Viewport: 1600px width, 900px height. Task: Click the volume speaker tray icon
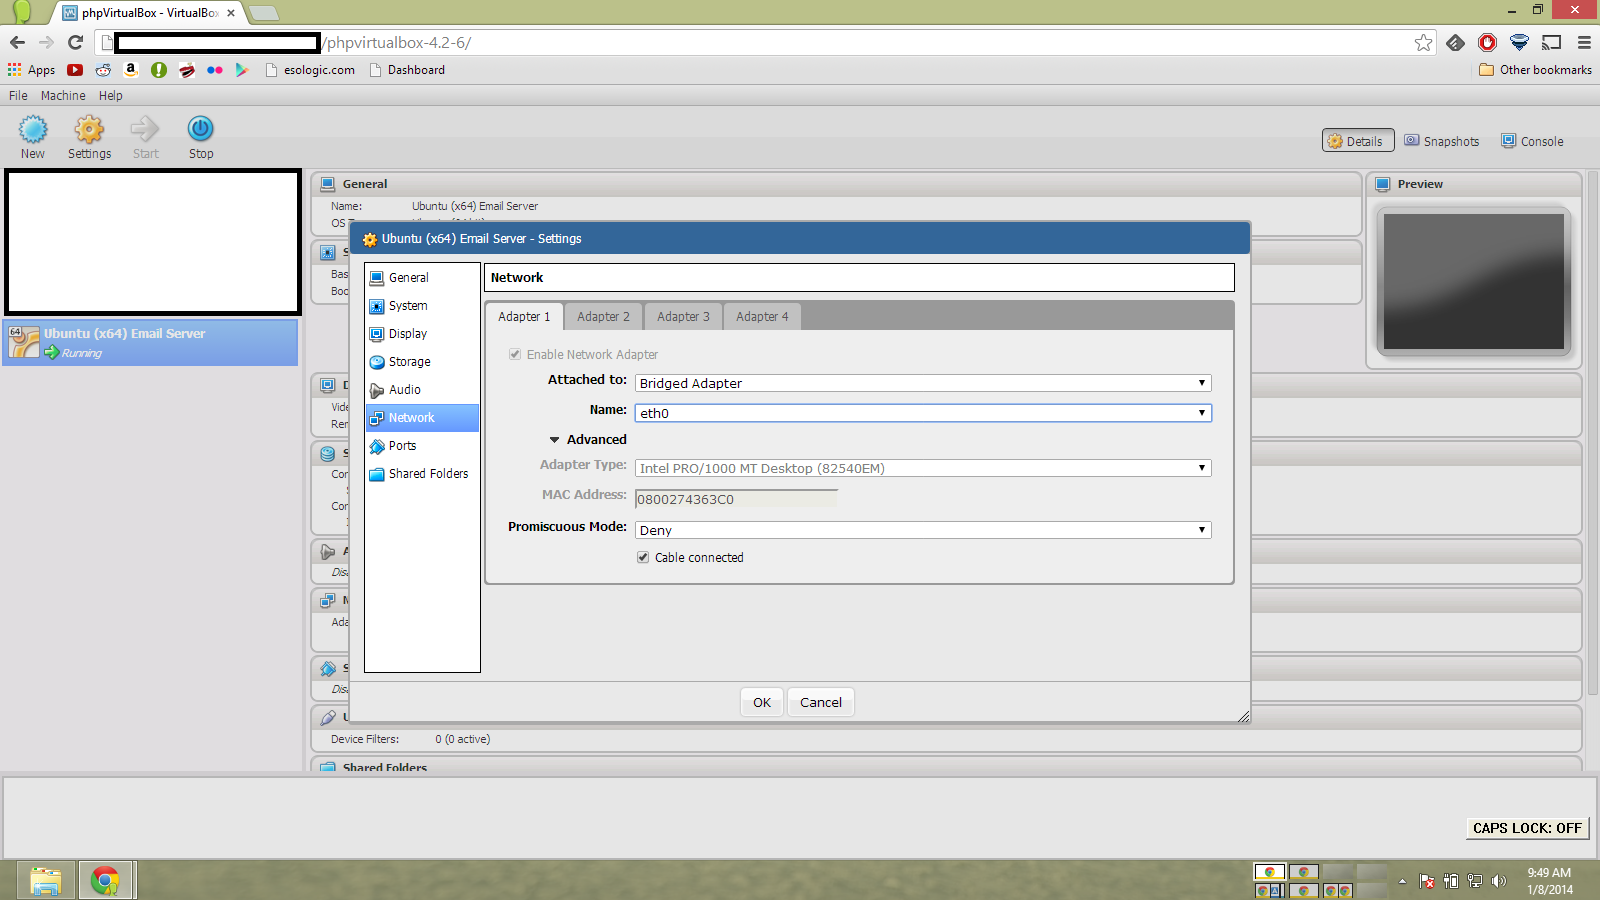click(x=1498, y=881)
